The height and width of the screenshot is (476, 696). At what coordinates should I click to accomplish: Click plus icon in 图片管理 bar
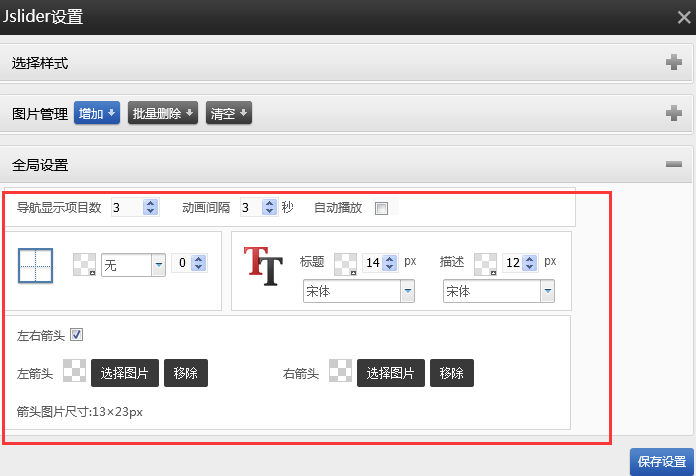pos(674,113)
